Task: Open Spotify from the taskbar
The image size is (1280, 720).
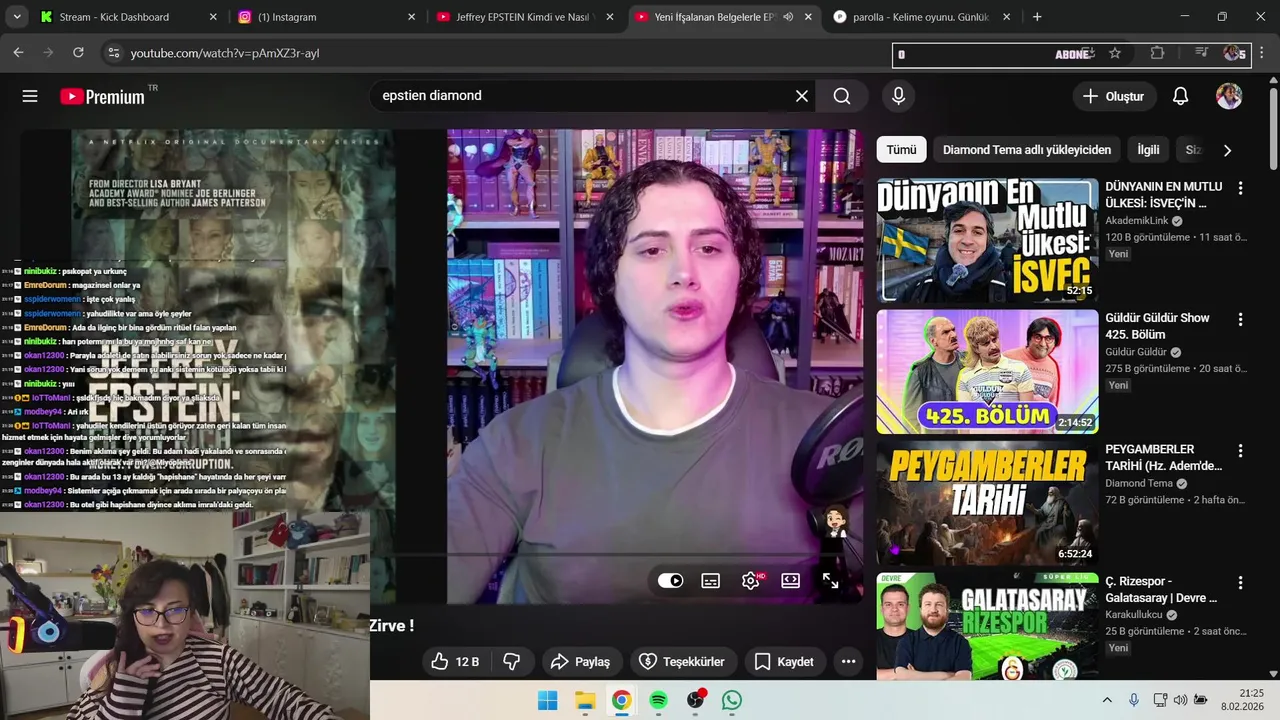Action: pyautogui.click(x=658, y=700)
